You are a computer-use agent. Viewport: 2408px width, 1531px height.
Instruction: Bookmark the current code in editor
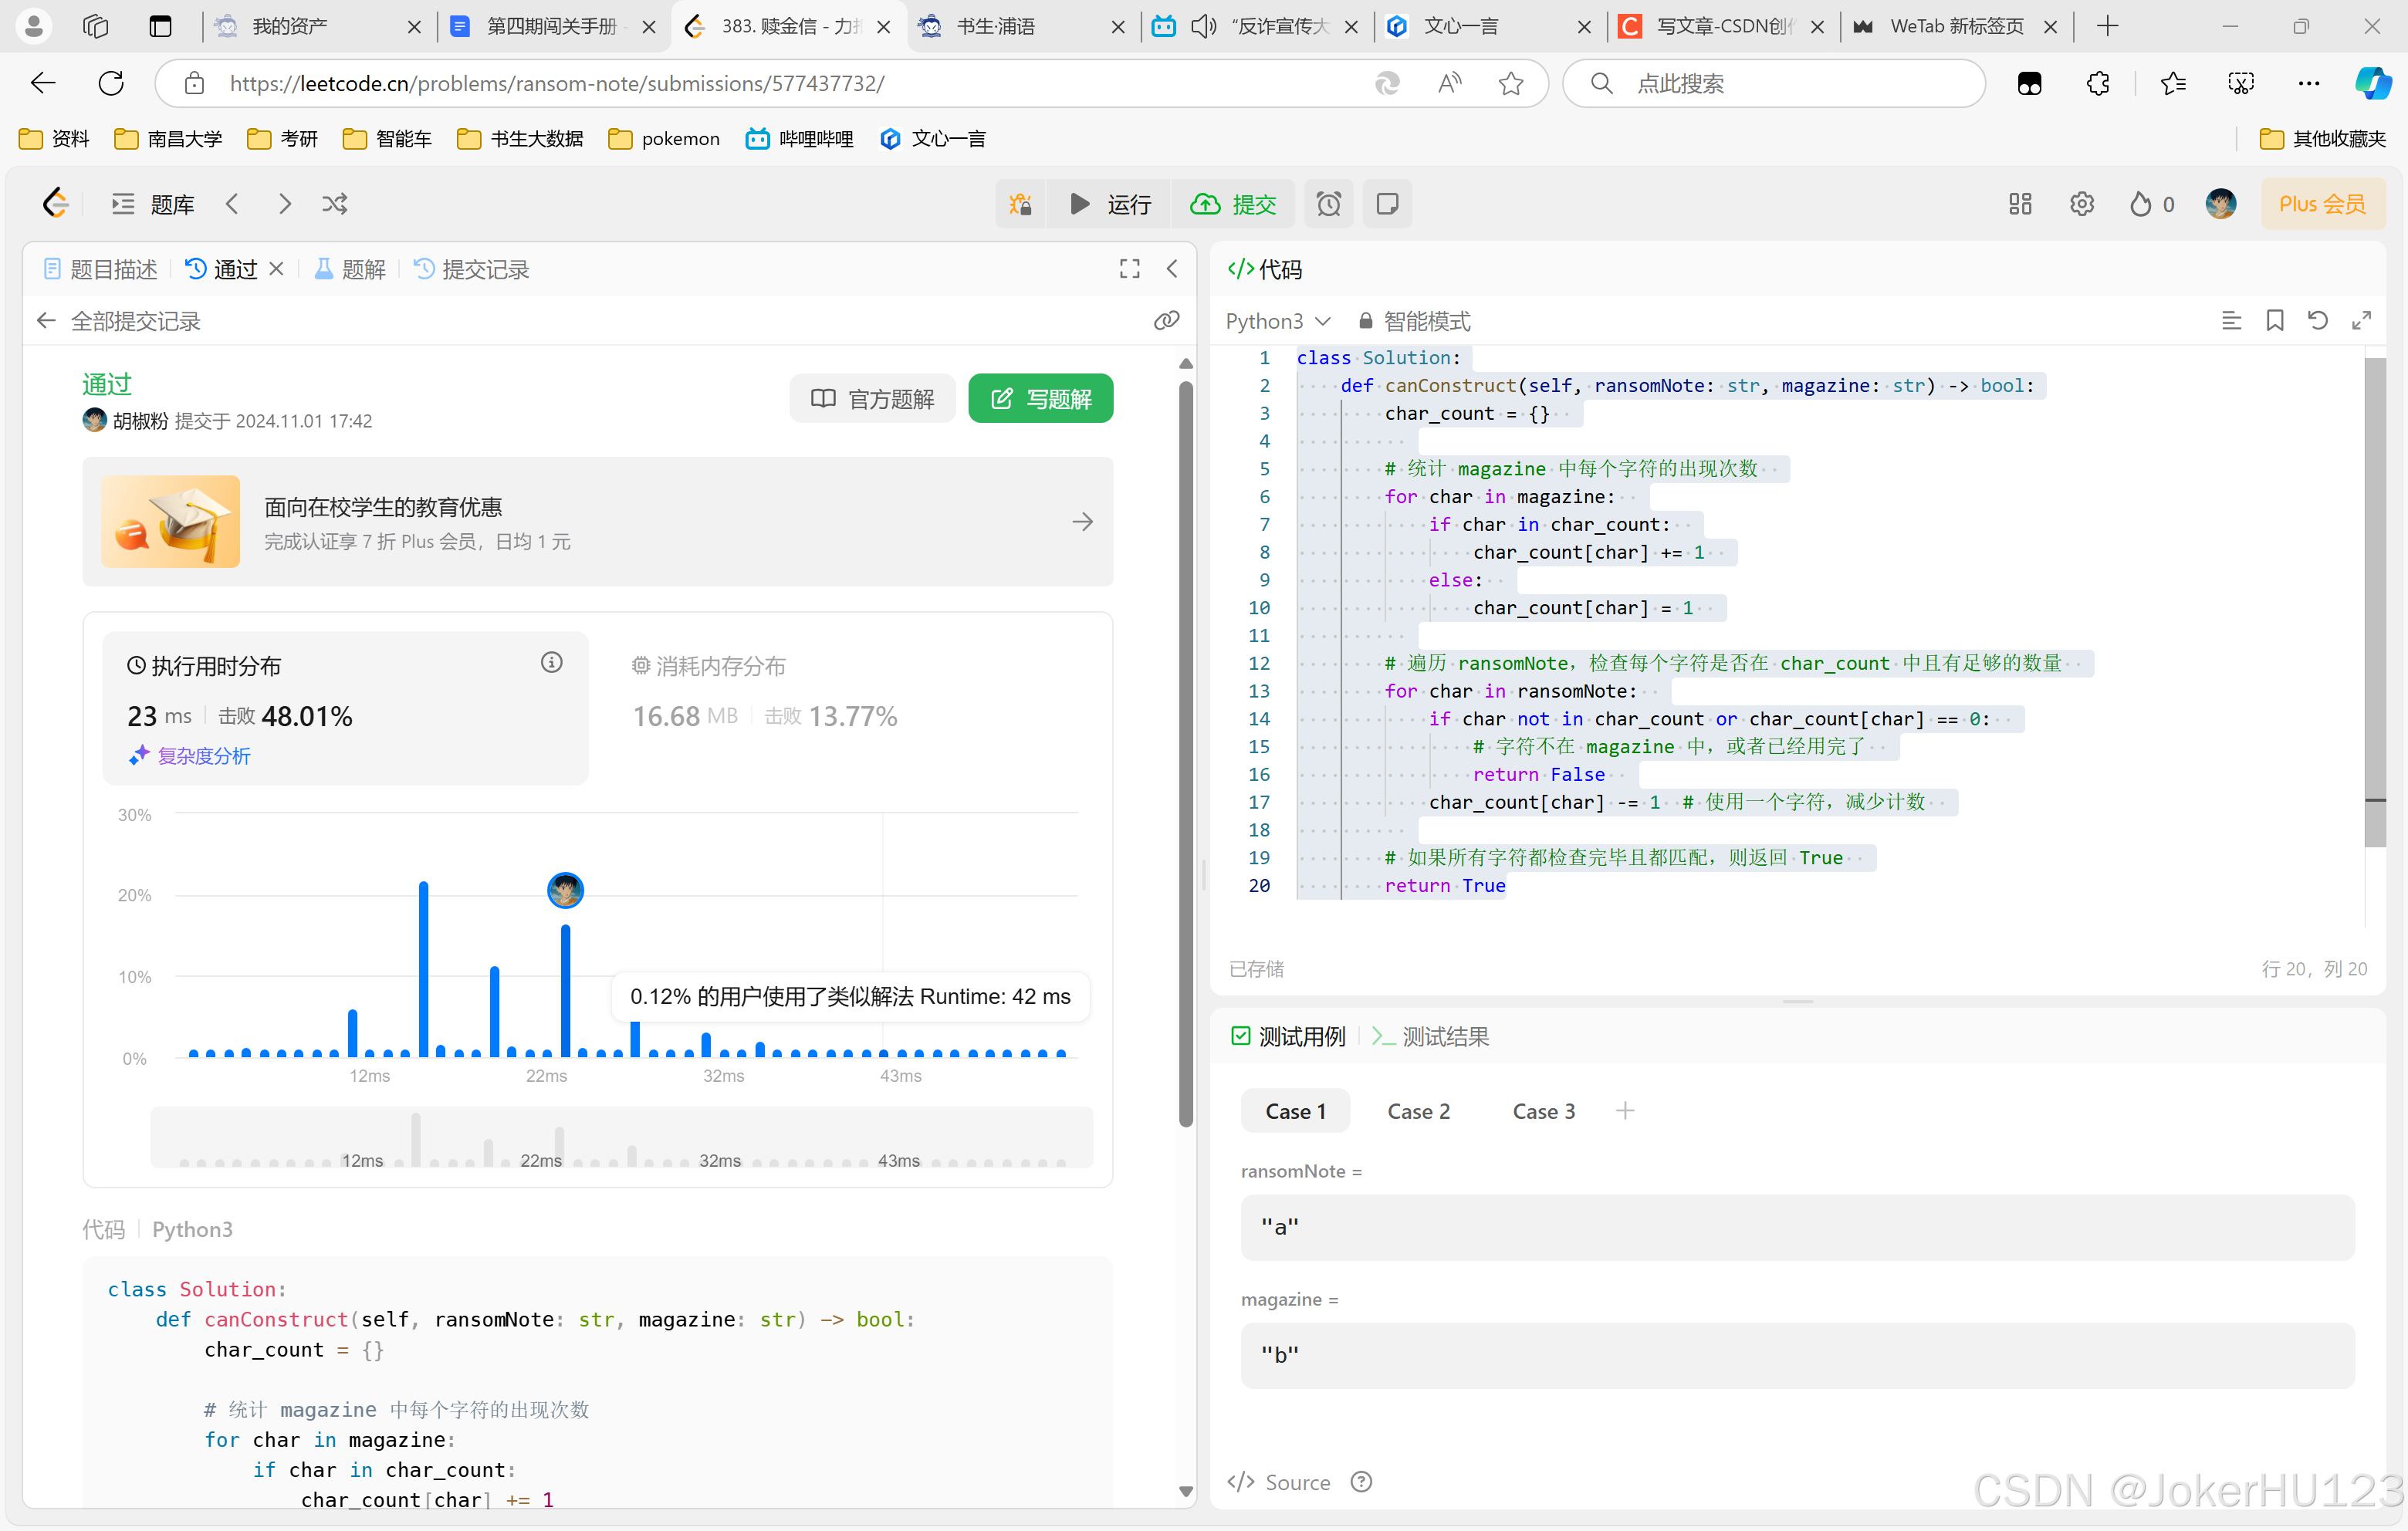(x=2275, y=320)
